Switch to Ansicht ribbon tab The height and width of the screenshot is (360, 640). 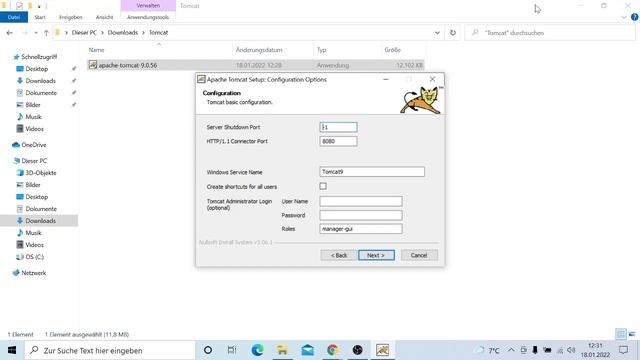pos(104,17)
